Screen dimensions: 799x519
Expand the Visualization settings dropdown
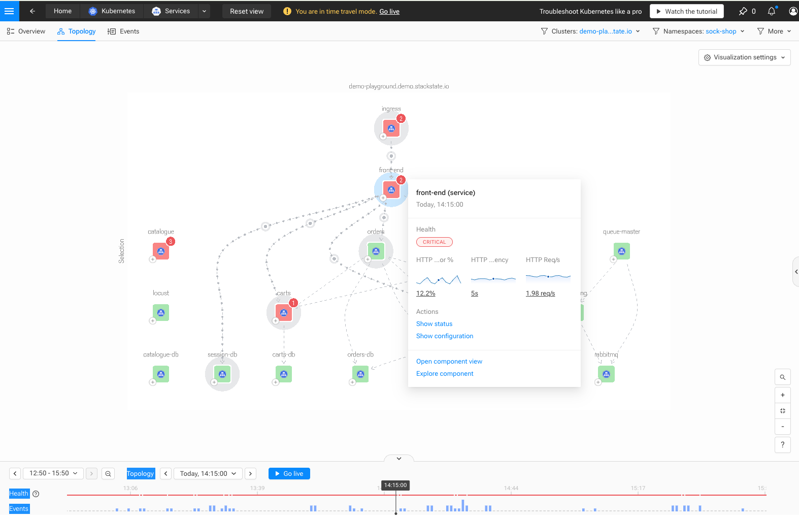(744, 57)
